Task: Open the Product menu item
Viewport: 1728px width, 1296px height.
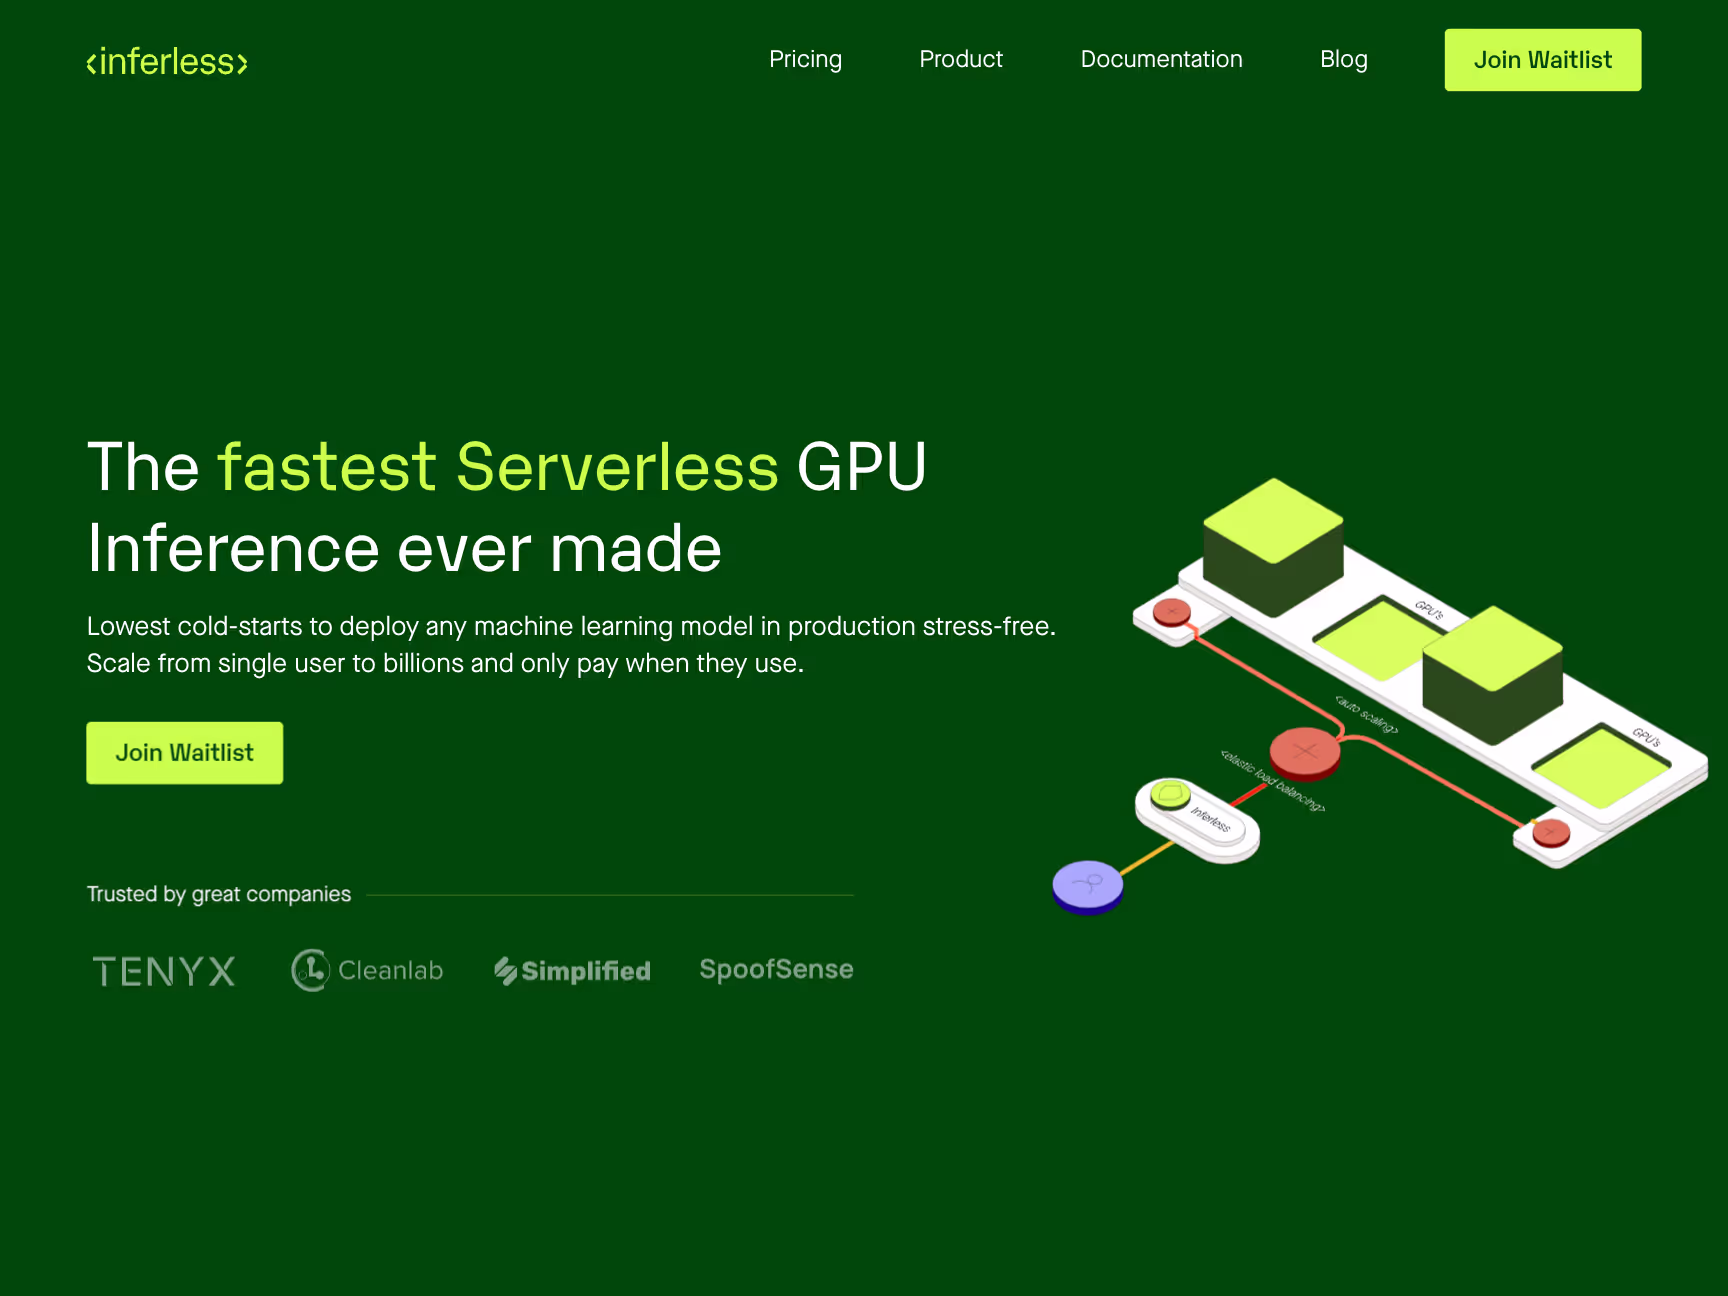Action: coord(960,60)
